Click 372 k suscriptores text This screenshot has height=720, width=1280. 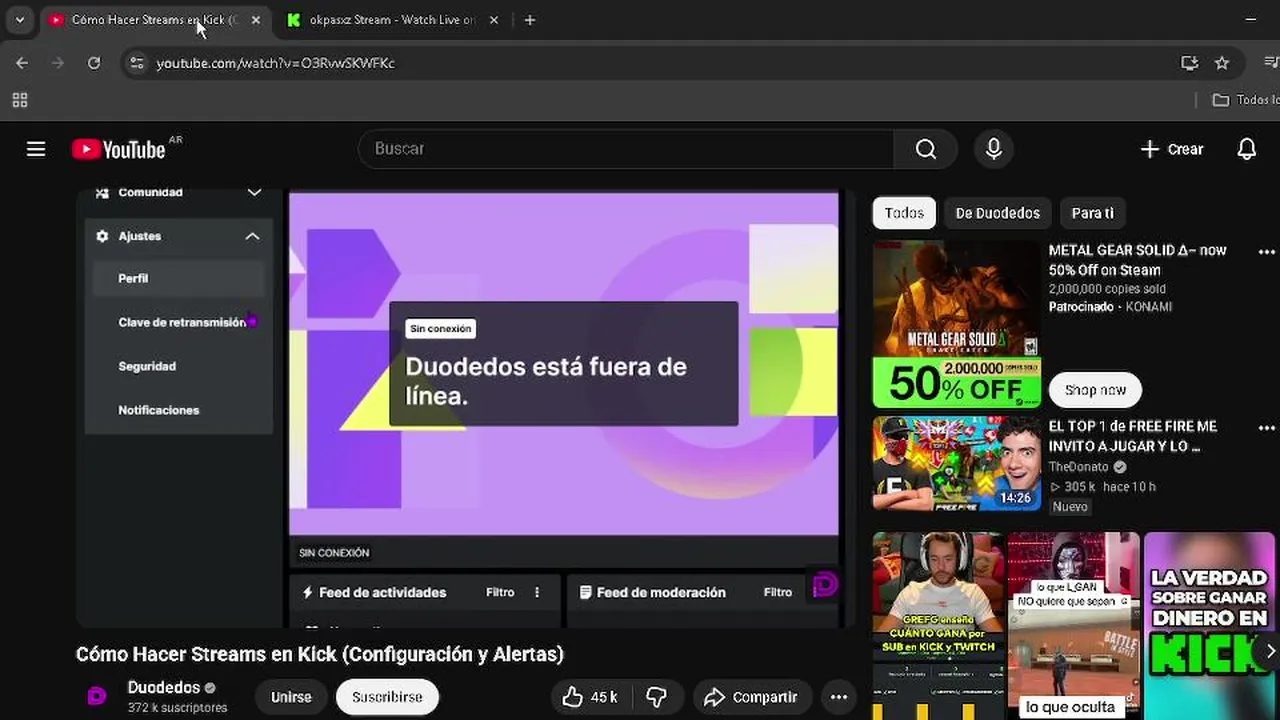pos(178,708)
